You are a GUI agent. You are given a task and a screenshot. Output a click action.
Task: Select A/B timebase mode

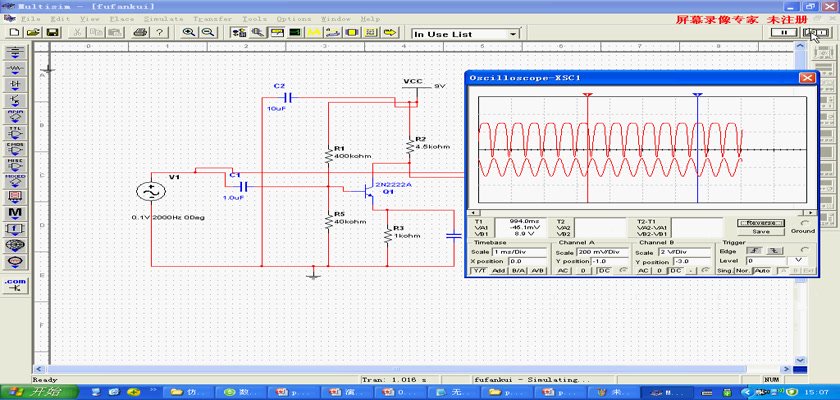[537, 271]
